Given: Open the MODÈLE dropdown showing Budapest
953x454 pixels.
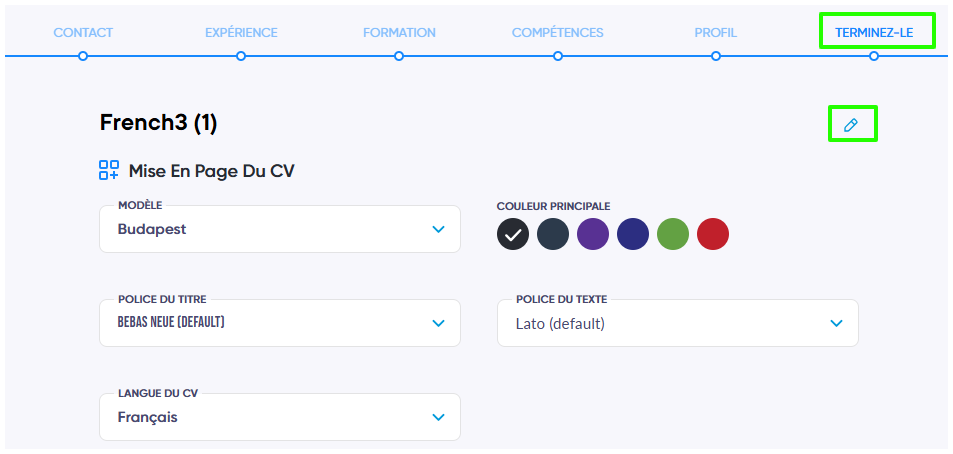Looking at the screenshot, I should coord(280,229).
